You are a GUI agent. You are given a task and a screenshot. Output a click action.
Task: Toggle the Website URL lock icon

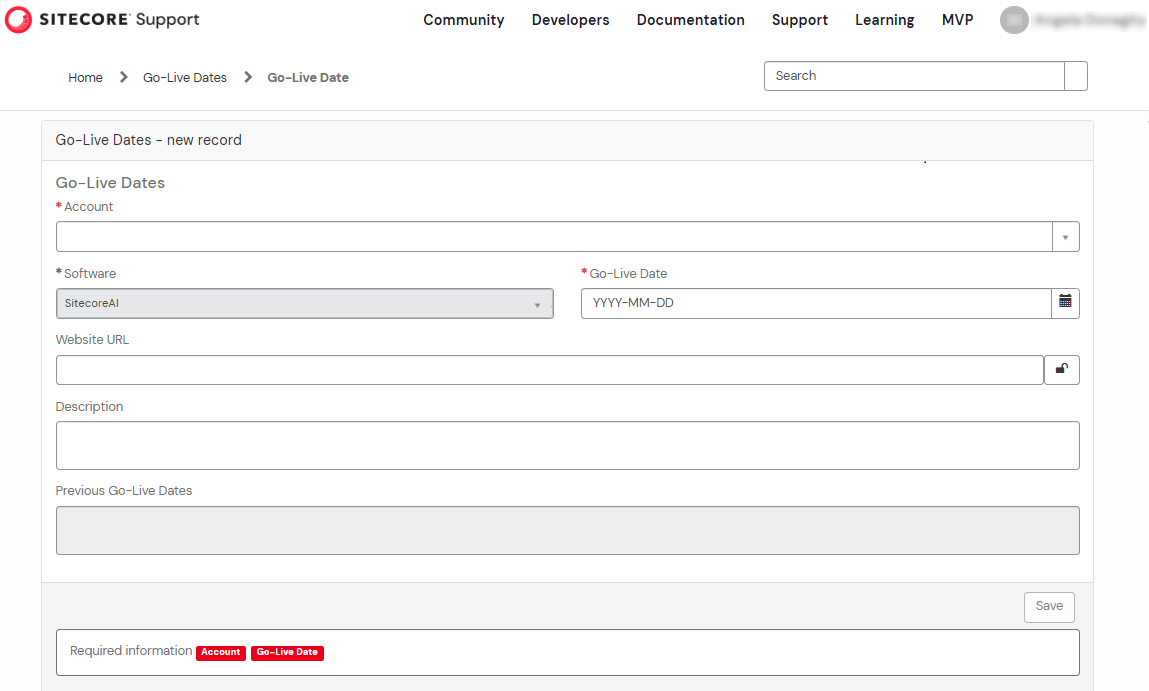(x=1061, y=370)
